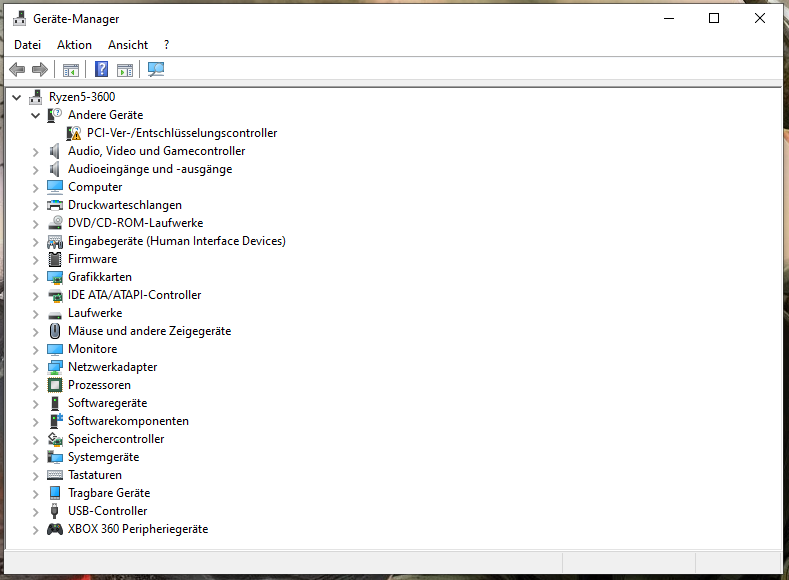789x580 pixels.
Task: Expand the Netzwerkadapter category chevron
Action: (35, 368)
